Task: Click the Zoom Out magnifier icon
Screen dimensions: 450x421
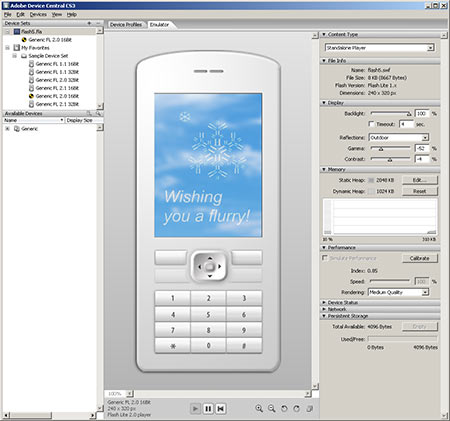Action: (x=272, y=408)
